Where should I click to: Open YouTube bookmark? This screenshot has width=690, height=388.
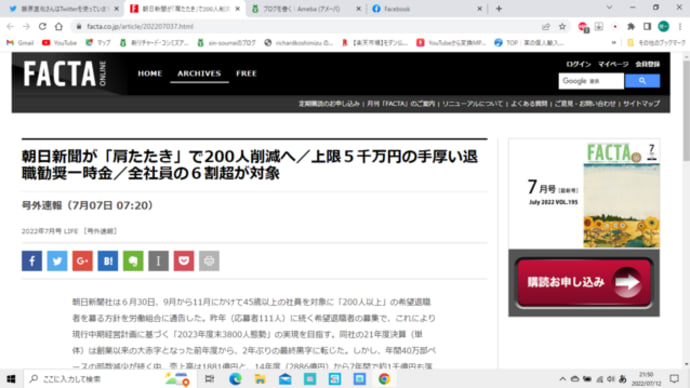pos(59,43)
